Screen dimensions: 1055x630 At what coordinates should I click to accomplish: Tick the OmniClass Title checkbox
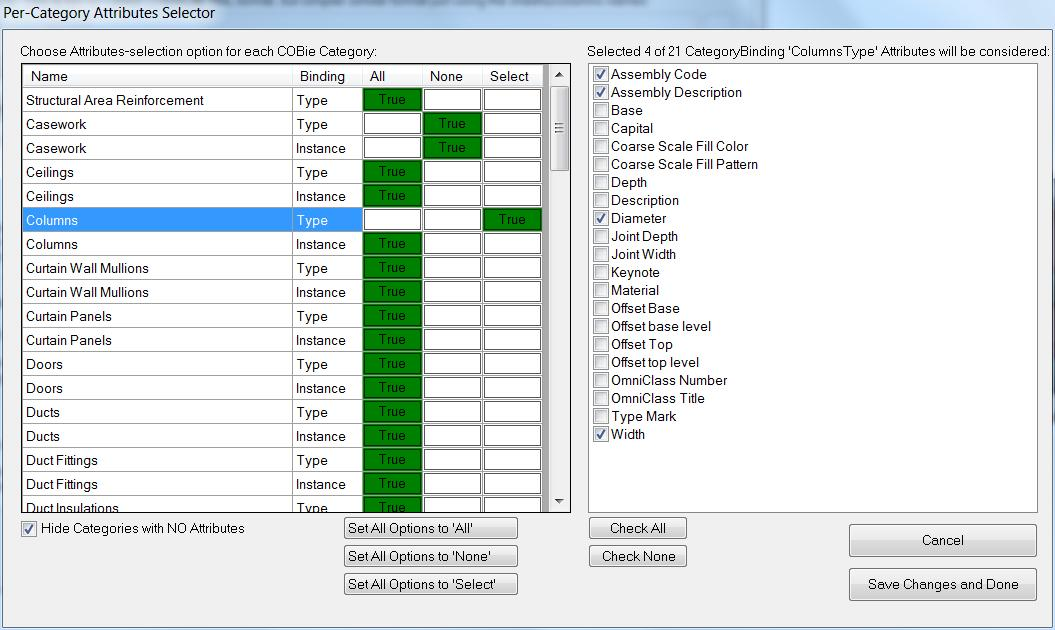(x=601, y=398)
